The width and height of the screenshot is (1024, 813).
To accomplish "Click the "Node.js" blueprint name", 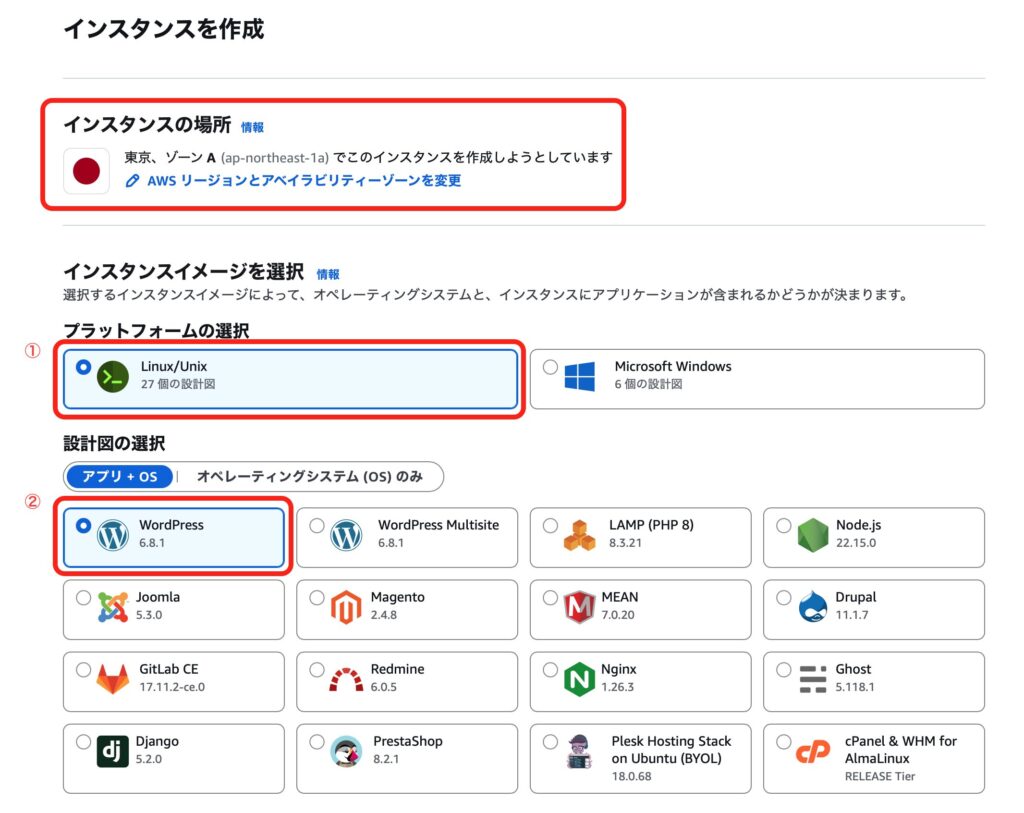I will tap(858, 526).
